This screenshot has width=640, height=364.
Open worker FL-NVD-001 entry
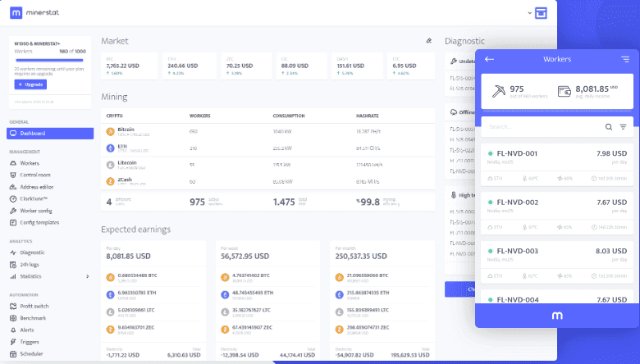[x=557, y=165]
